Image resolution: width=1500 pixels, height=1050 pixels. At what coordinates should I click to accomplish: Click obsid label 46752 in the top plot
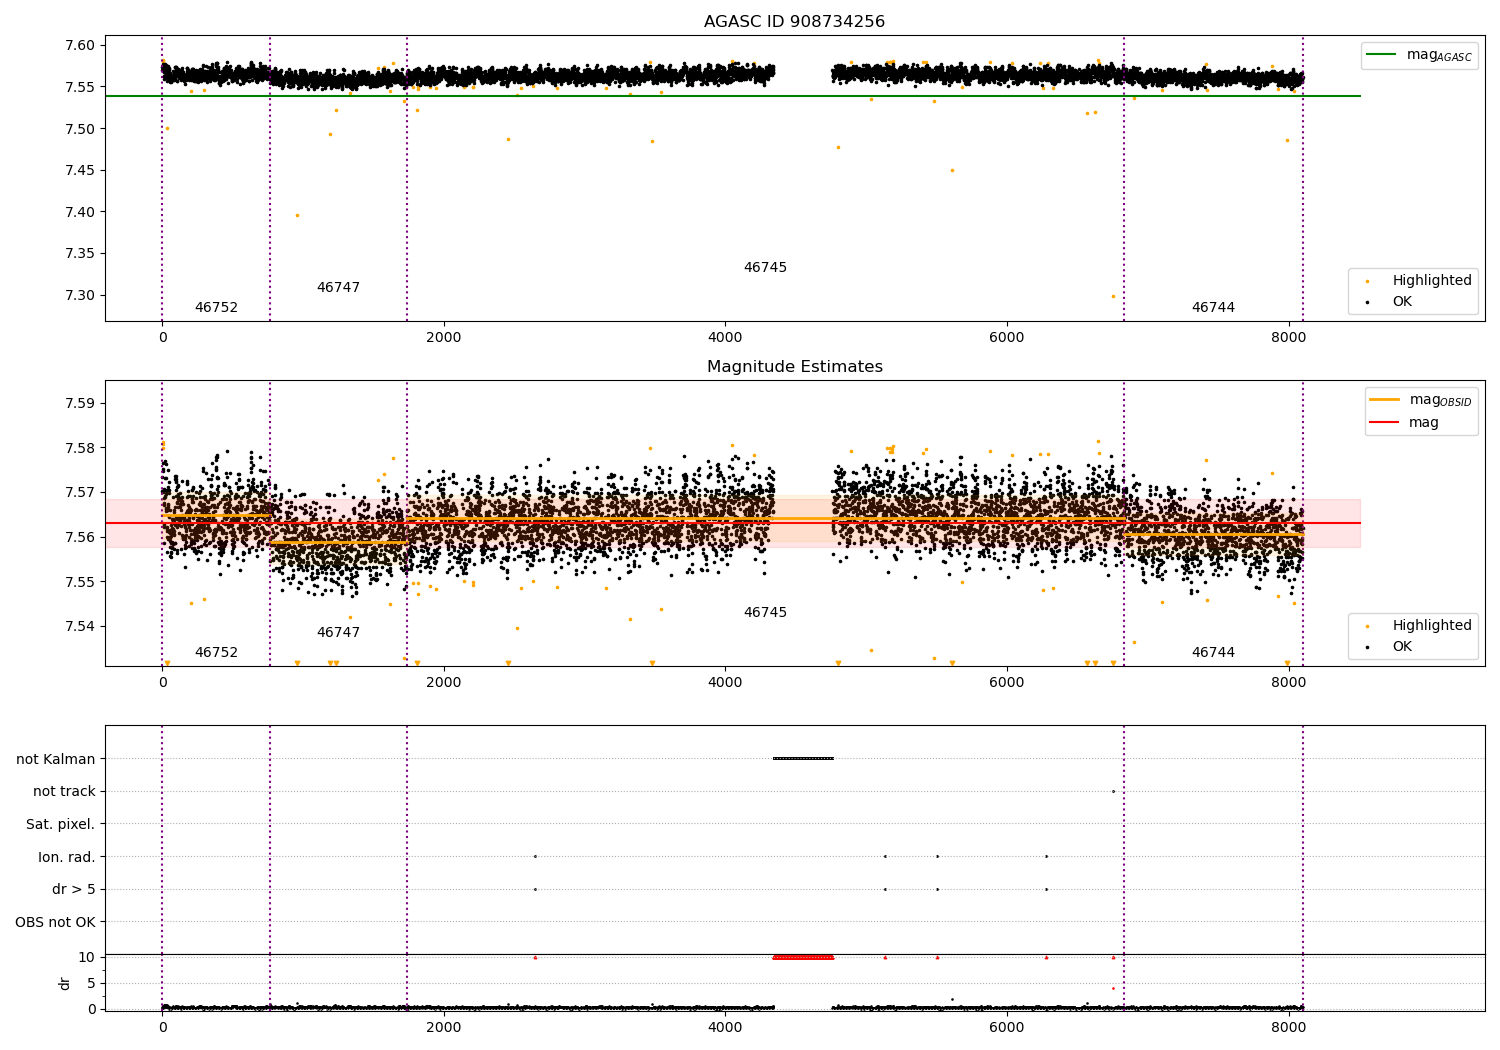(x=216, y=308)
